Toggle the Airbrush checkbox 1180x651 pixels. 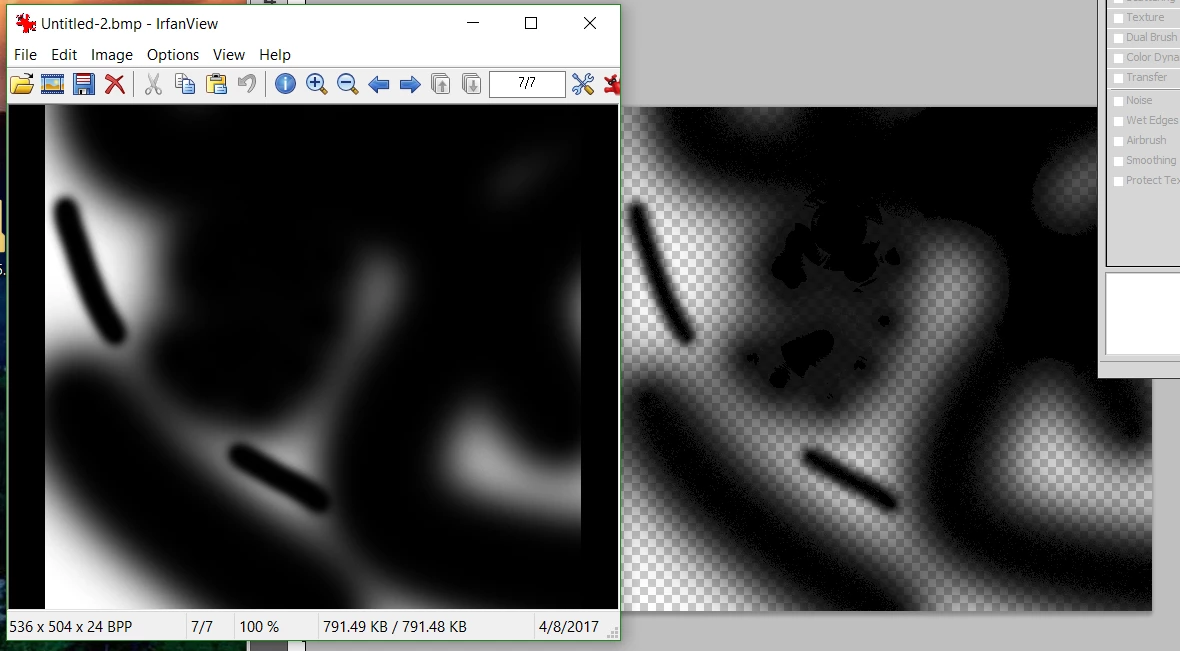1118,141
